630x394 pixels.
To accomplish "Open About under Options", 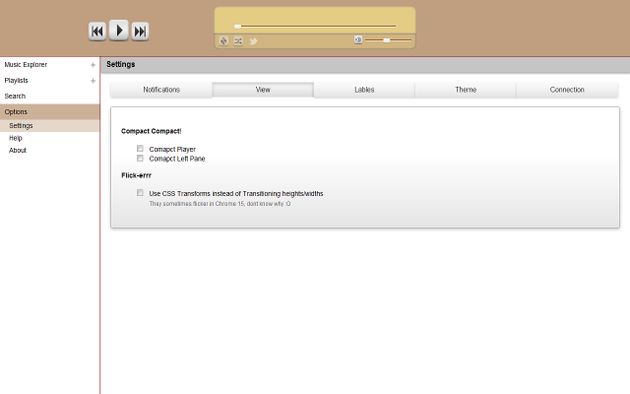I will point(18,150).
